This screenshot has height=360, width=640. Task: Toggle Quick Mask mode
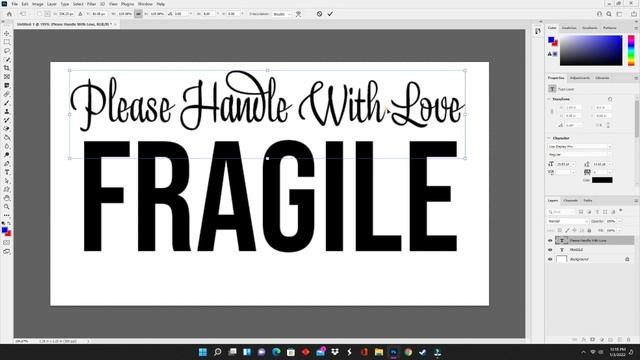point(7,242)
